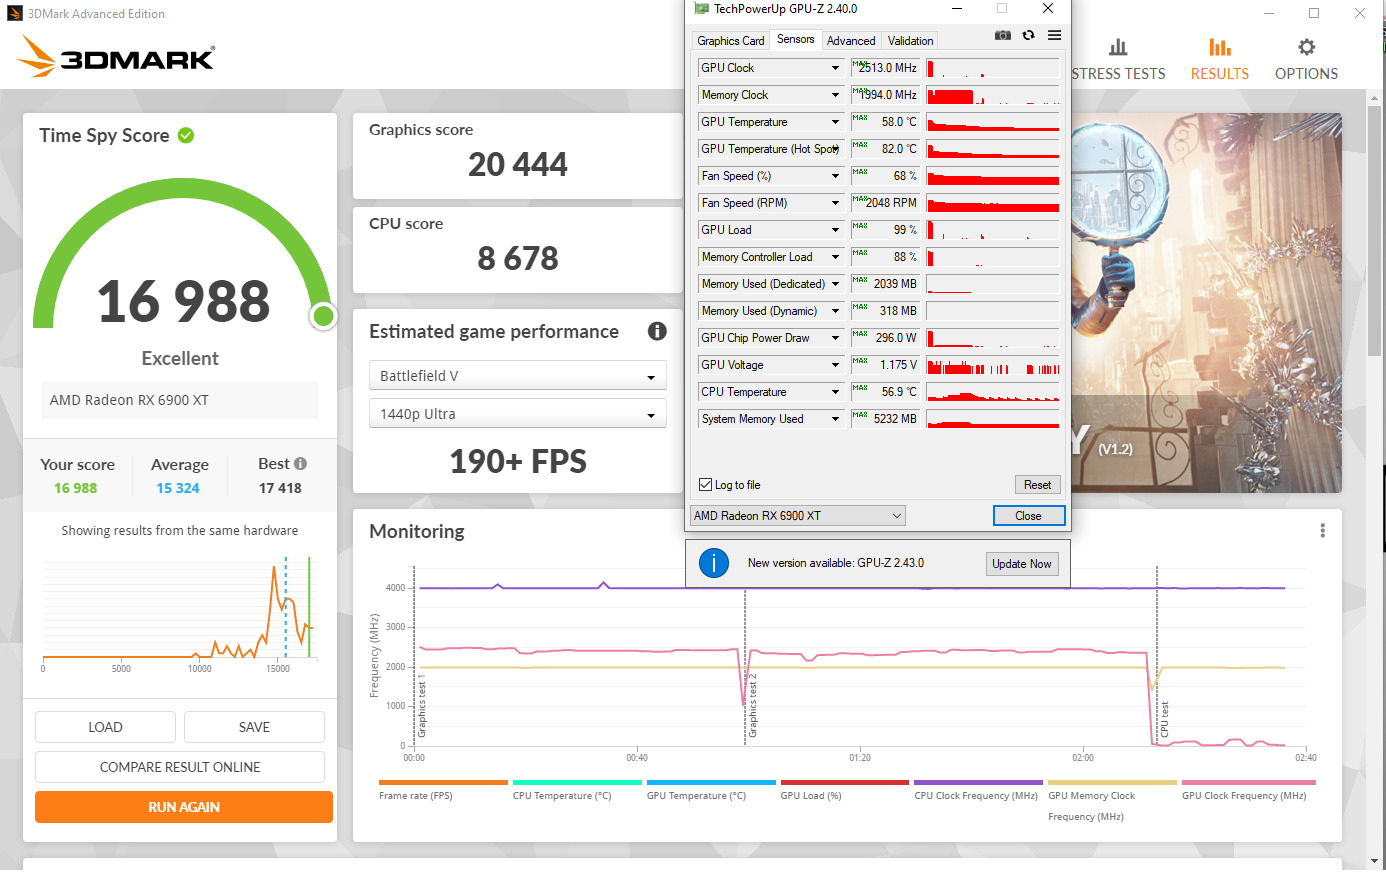The image size is (1386, 885).
Task: Click COMPARE RESULT ONLINE
Action: click(180, 767)
